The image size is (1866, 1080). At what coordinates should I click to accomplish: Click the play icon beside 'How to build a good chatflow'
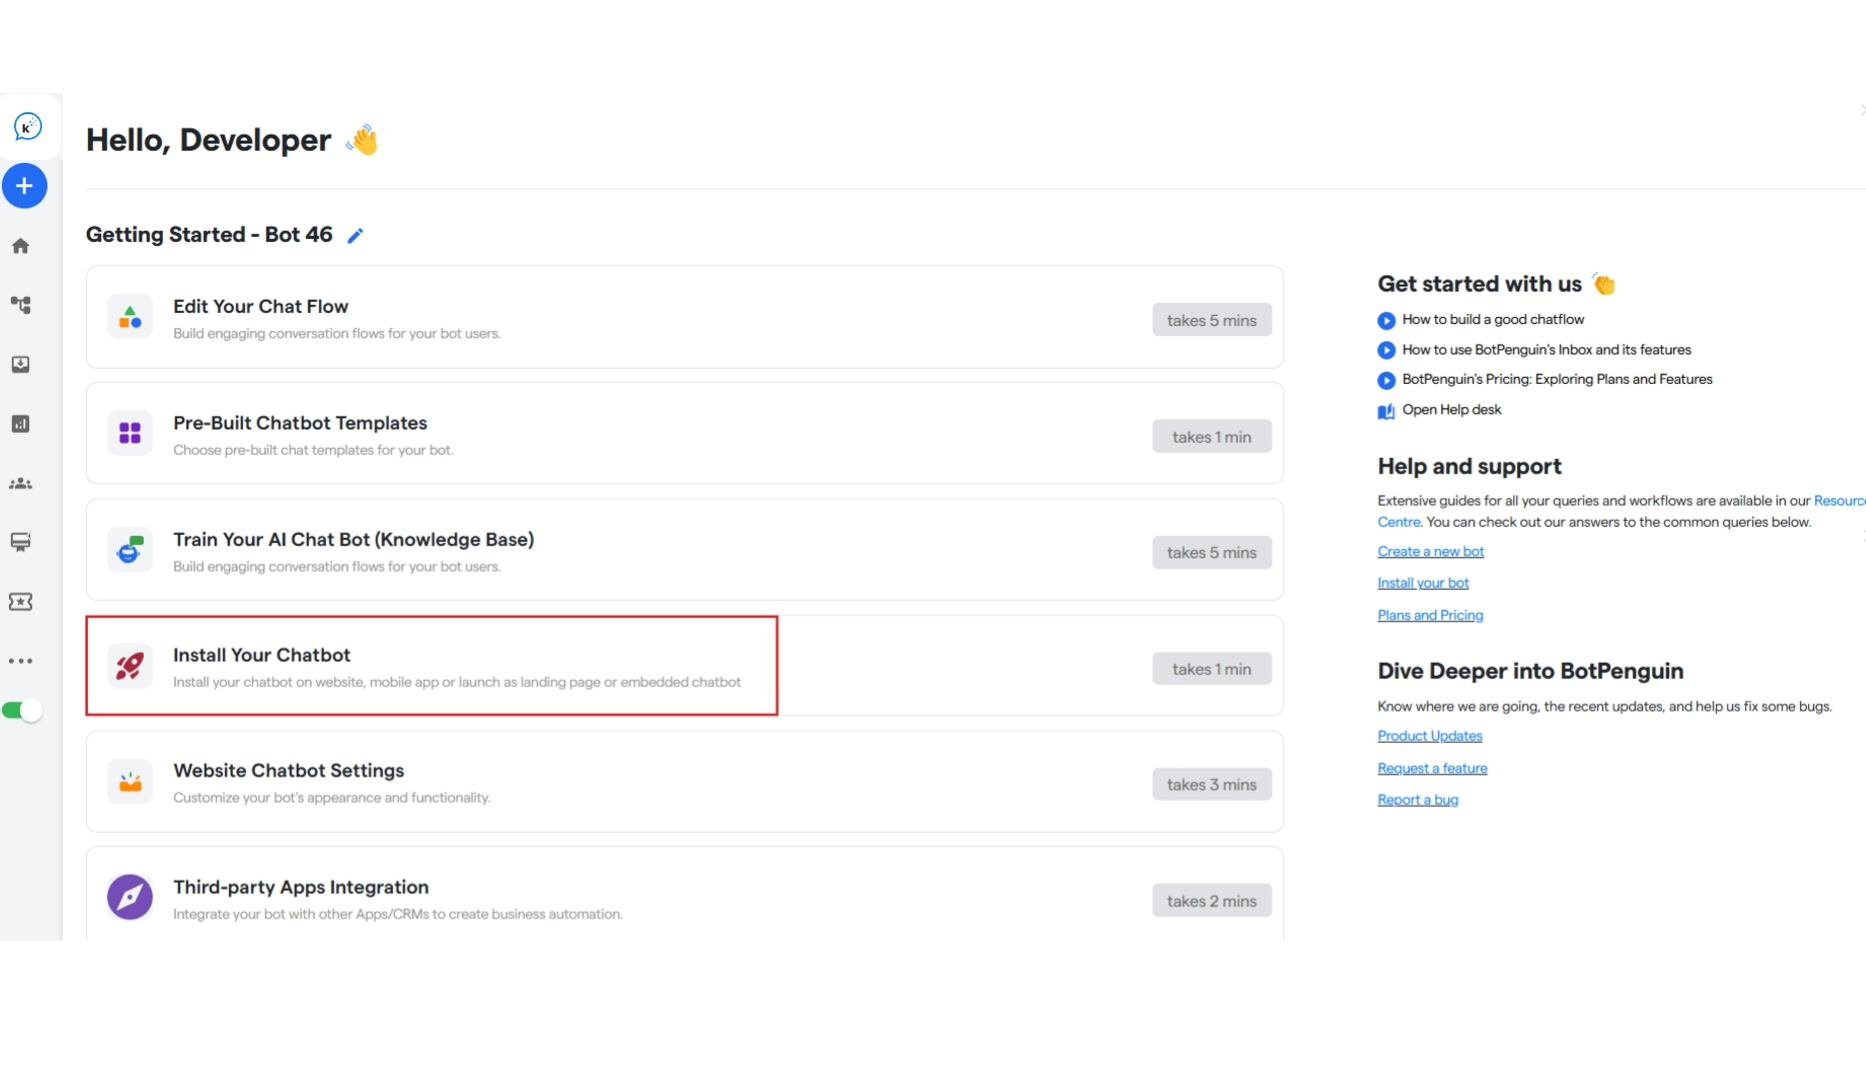tap(1386, 321)
